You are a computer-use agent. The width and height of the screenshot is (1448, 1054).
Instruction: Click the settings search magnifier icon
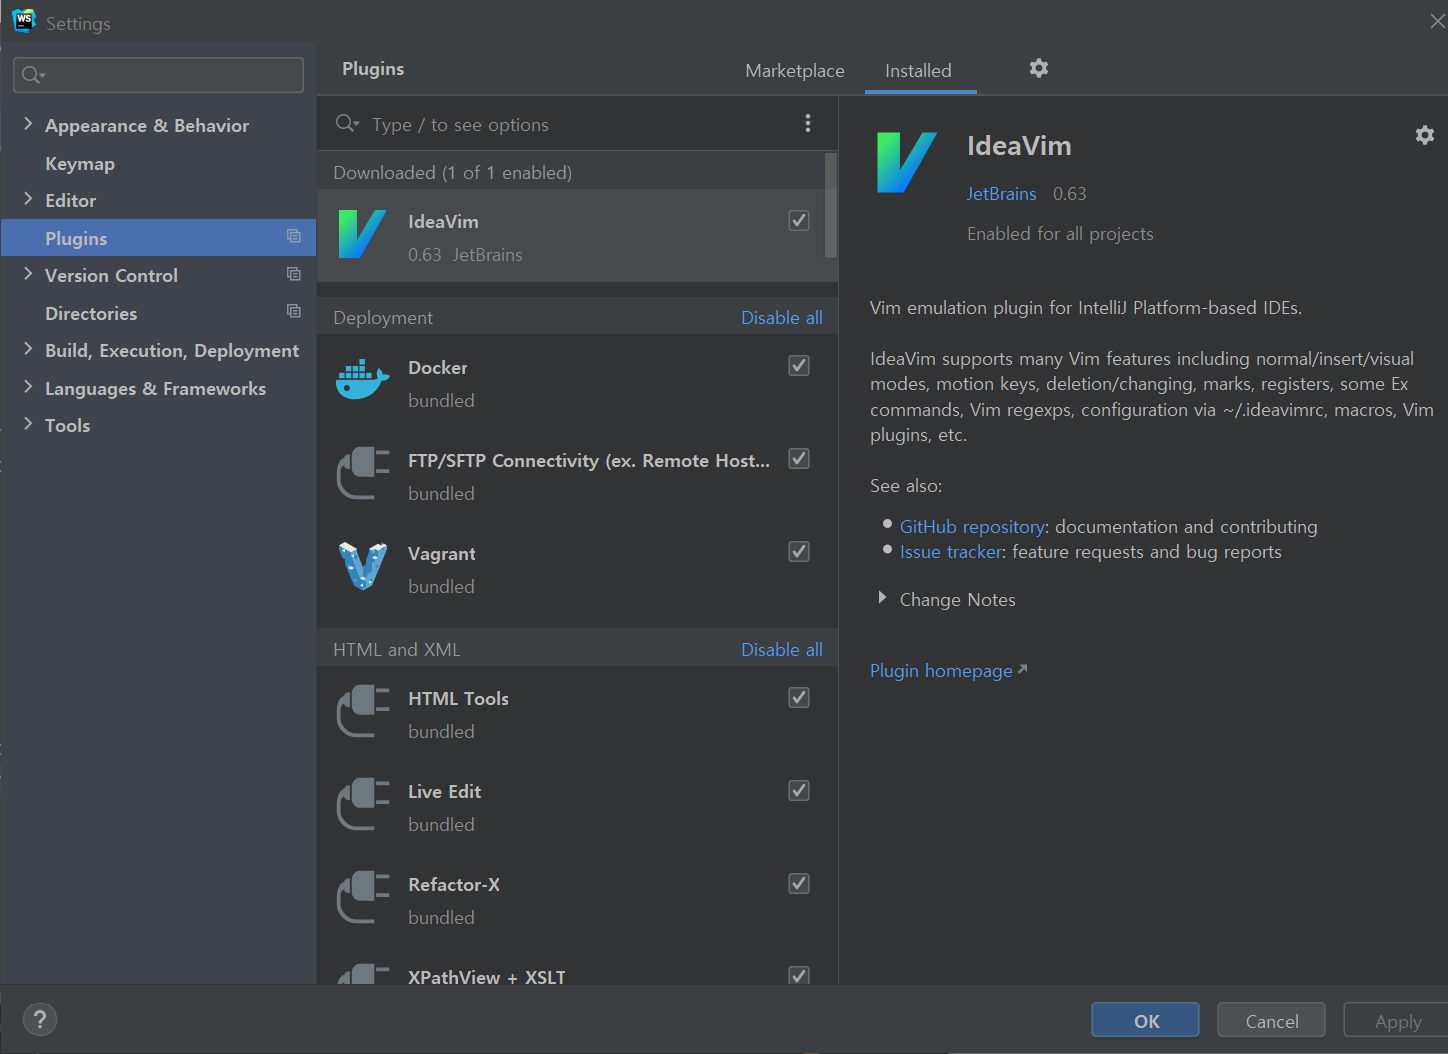[x=33, y=75]
